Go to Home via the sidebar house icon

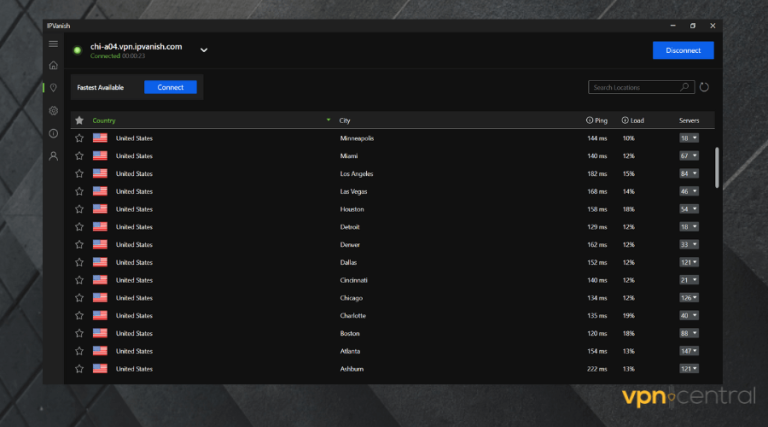(x=53, y=65)
